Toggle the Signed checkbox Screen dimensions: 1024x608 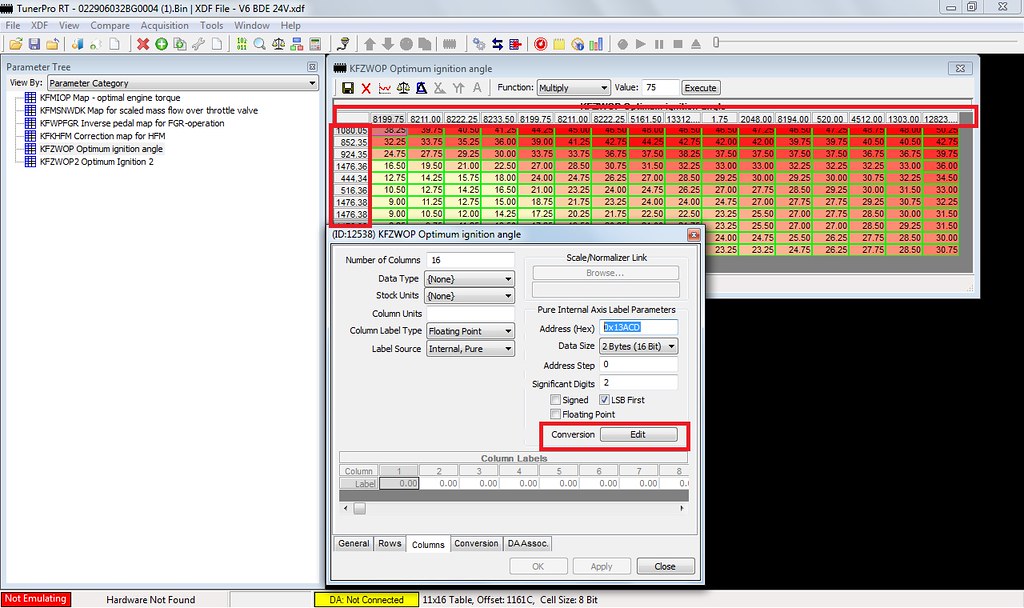click(555, 400)
